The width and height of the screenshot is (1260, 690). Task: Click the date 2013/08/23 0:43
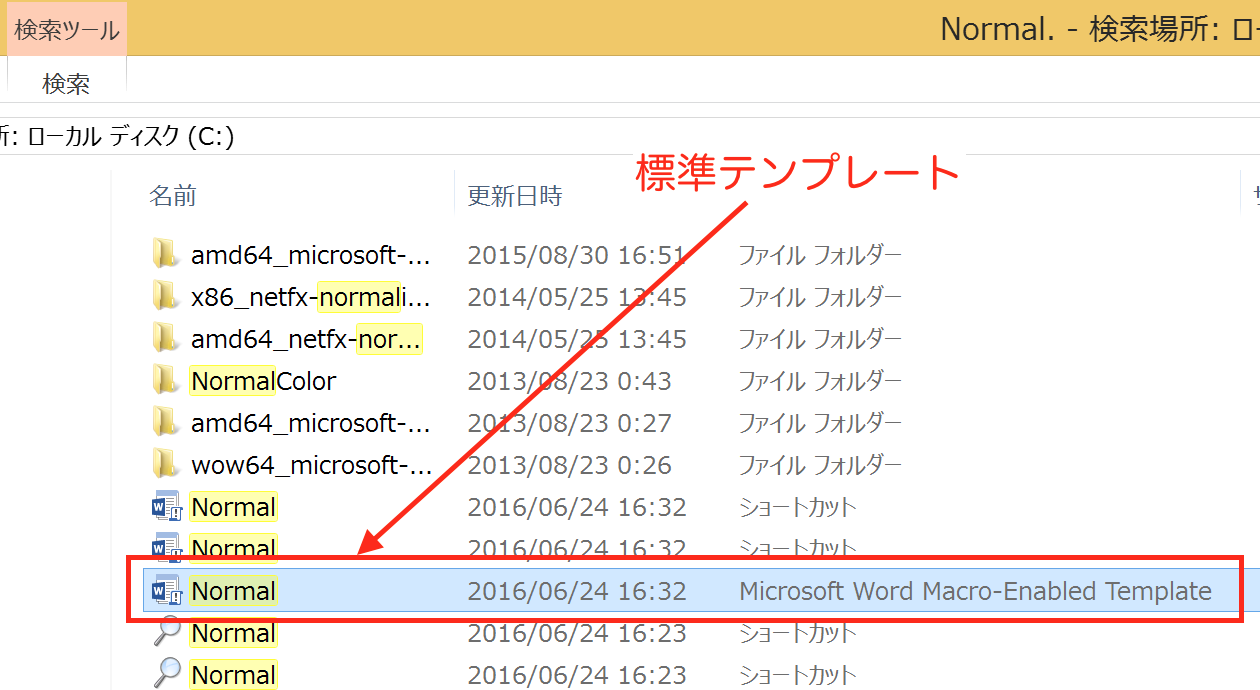[569, 381]
